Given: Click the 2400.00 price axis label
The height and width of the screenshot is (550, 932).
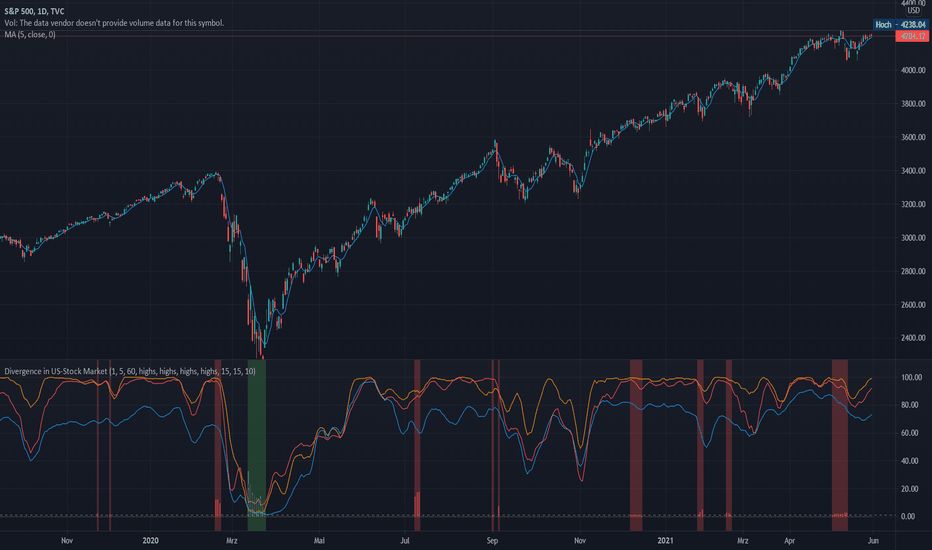Looking at the screenshot, I should (913, 338).
